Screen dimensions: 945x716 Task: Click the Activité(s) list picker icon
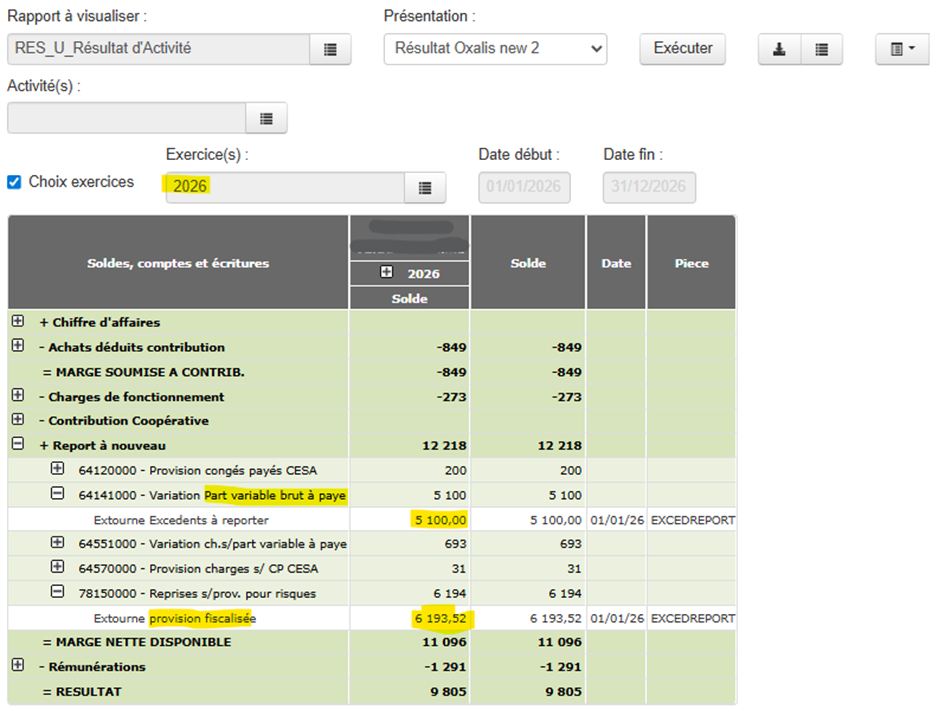click(x=266, y=118)
